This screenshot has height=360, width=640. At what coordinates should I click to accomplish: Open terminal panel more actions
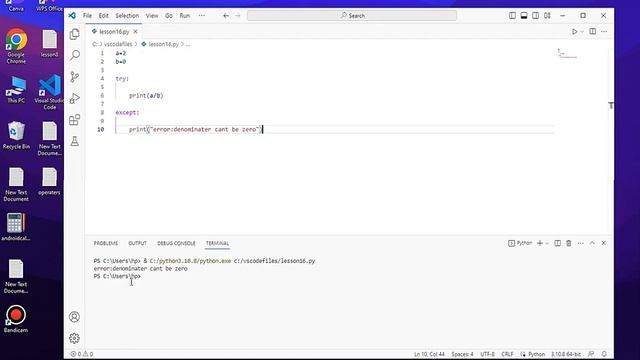coord(580,243)
